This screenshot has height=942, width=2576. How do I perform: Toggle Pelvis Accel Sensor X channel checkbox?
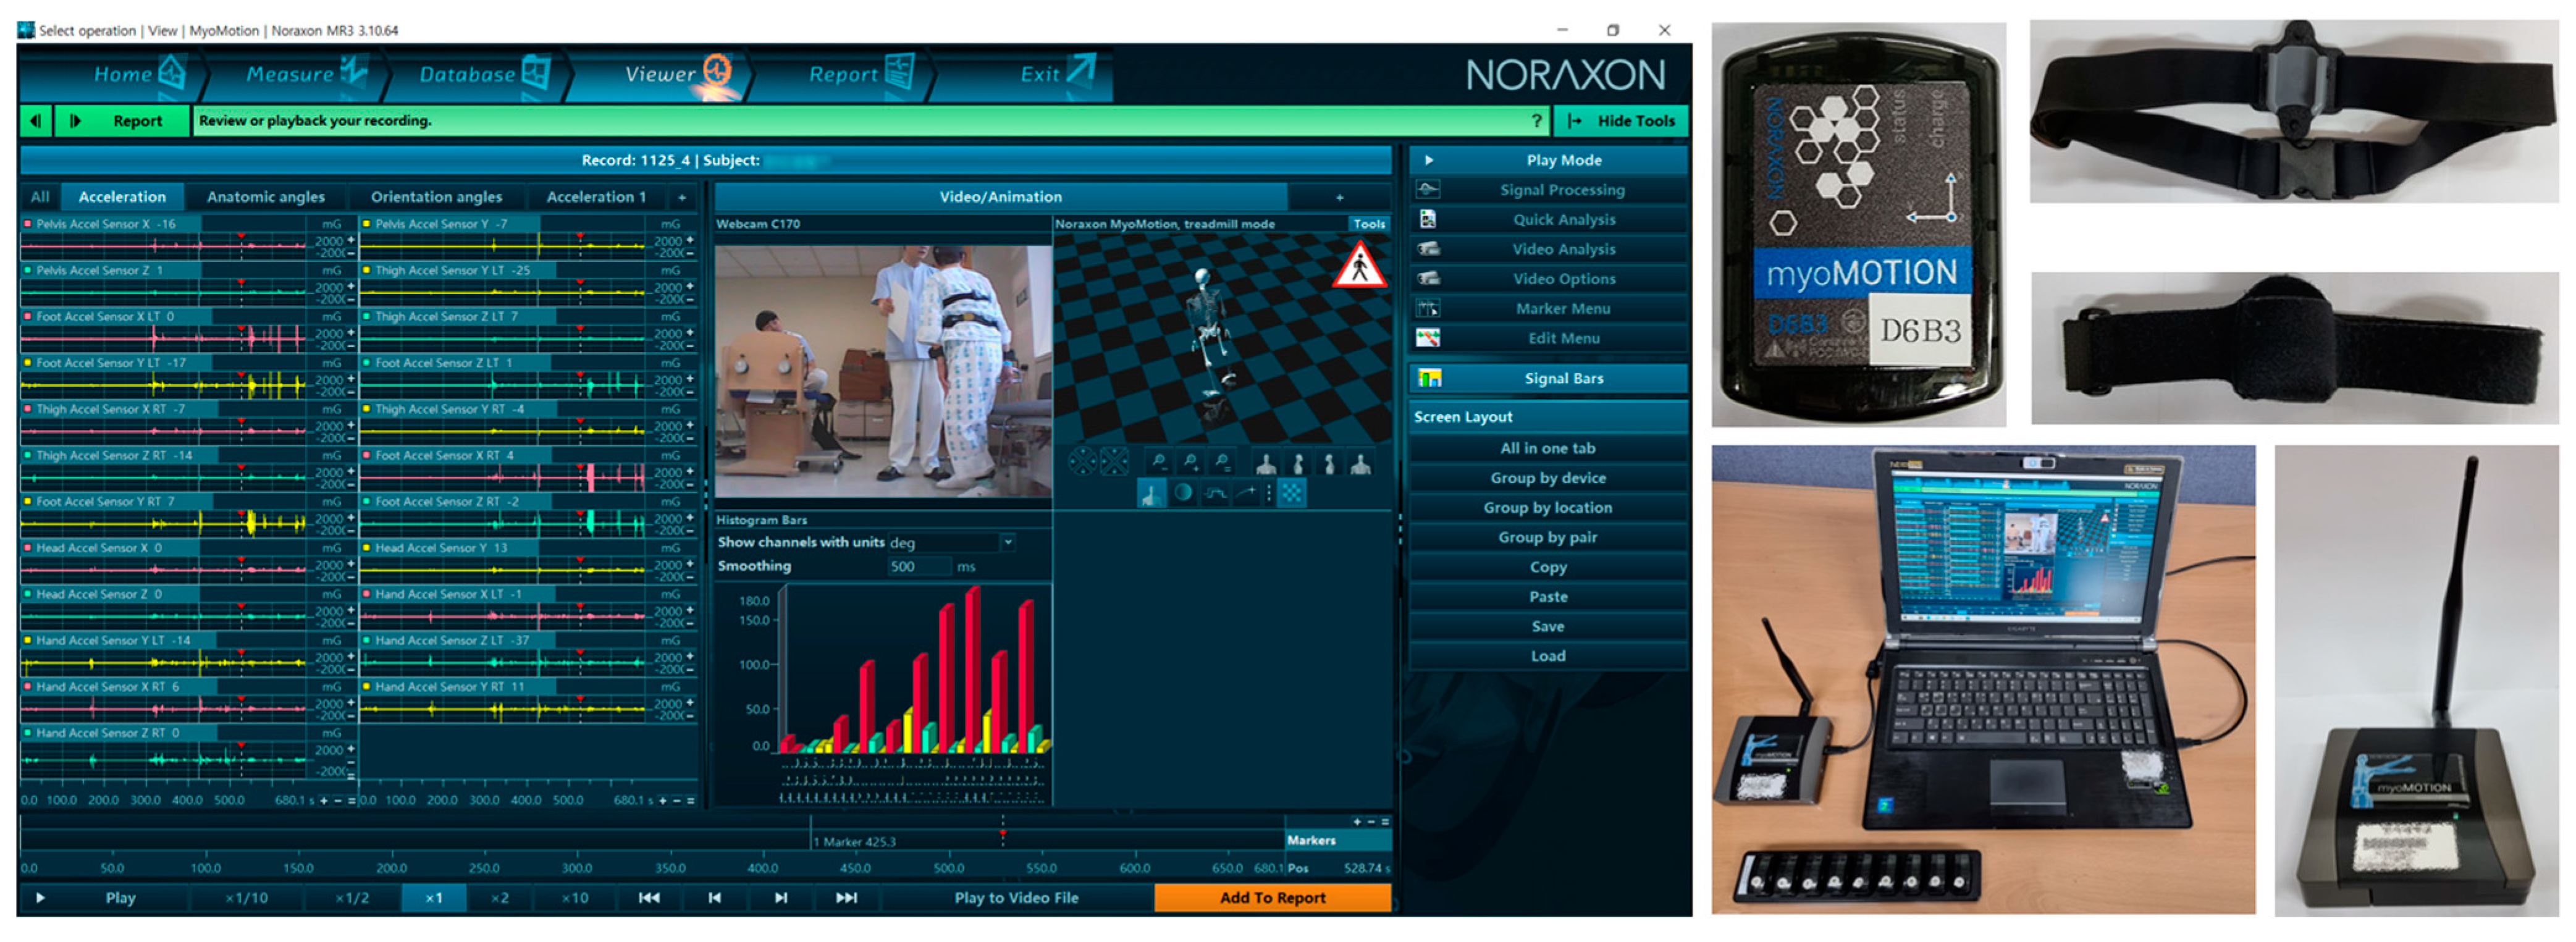tap(28, 224)
